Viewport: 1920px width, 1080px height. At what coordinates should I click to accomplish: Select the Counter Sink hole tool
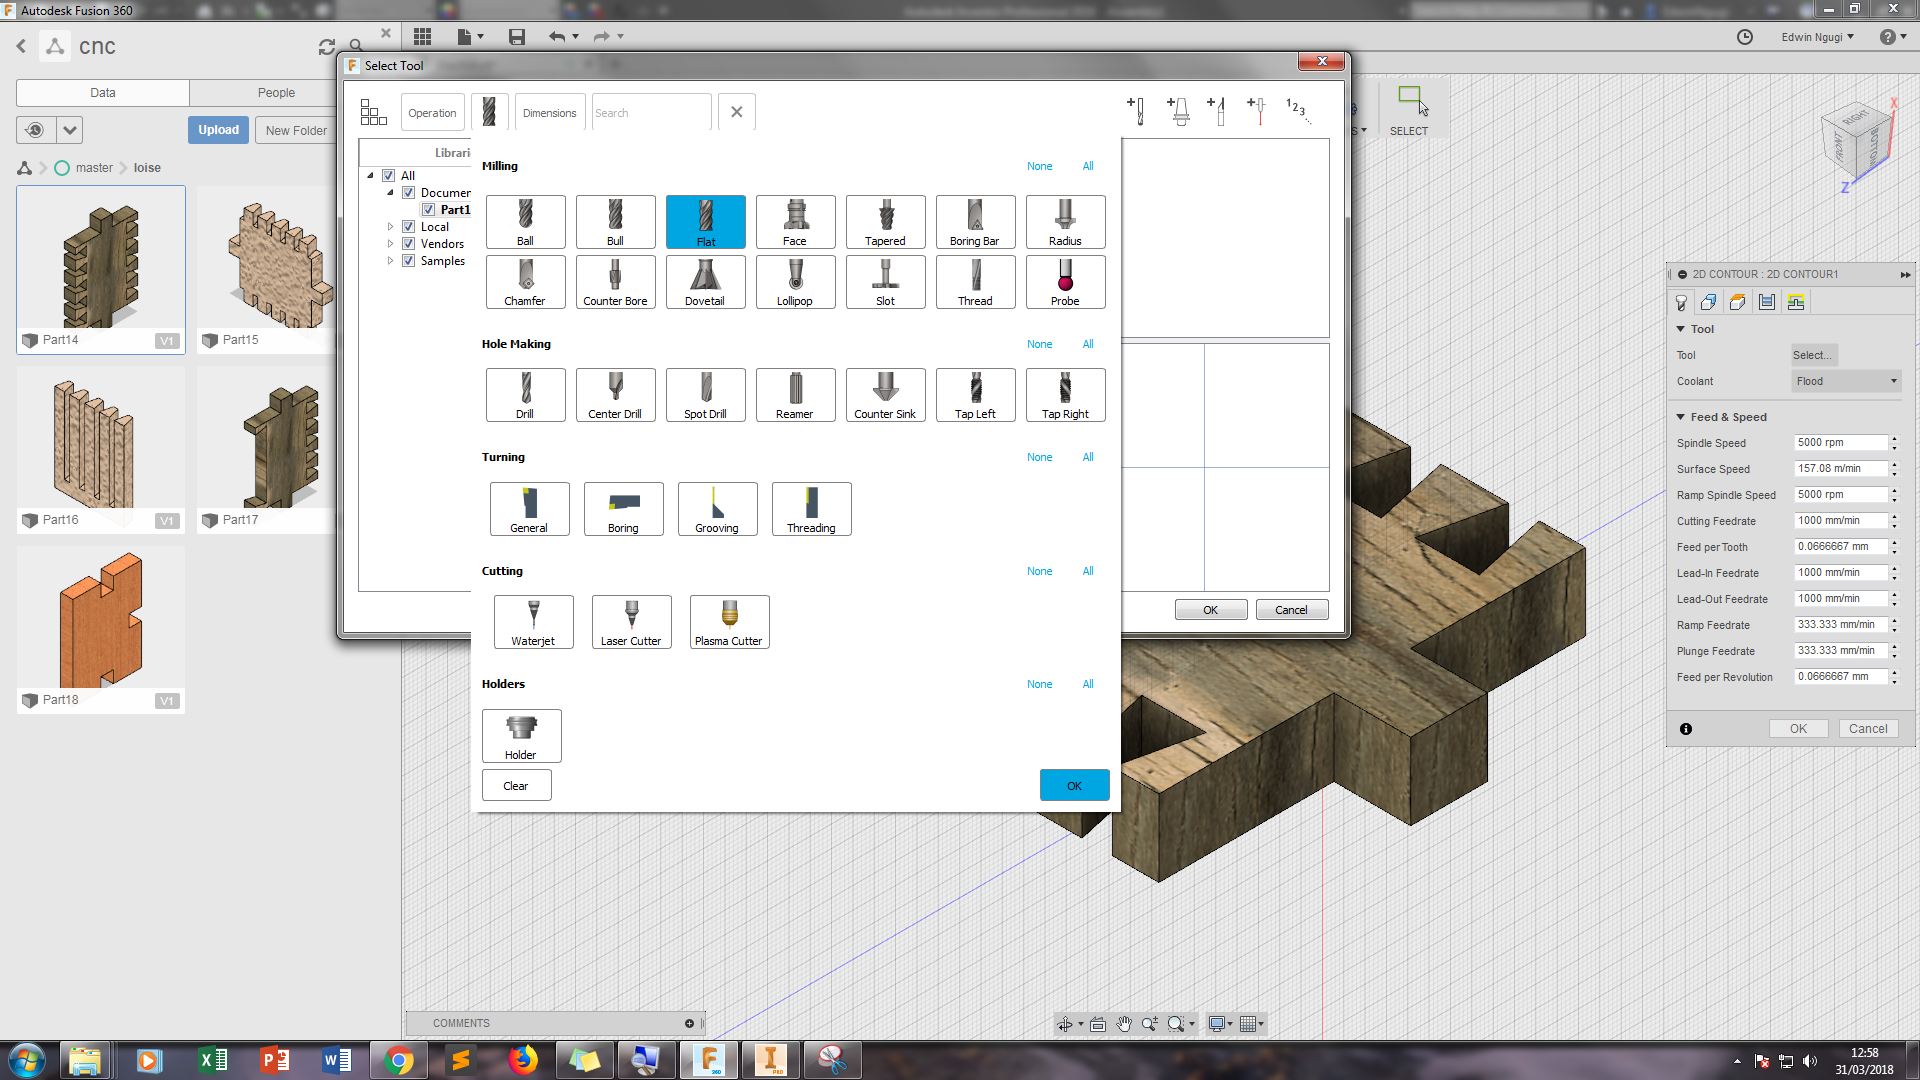pos(885,395)
